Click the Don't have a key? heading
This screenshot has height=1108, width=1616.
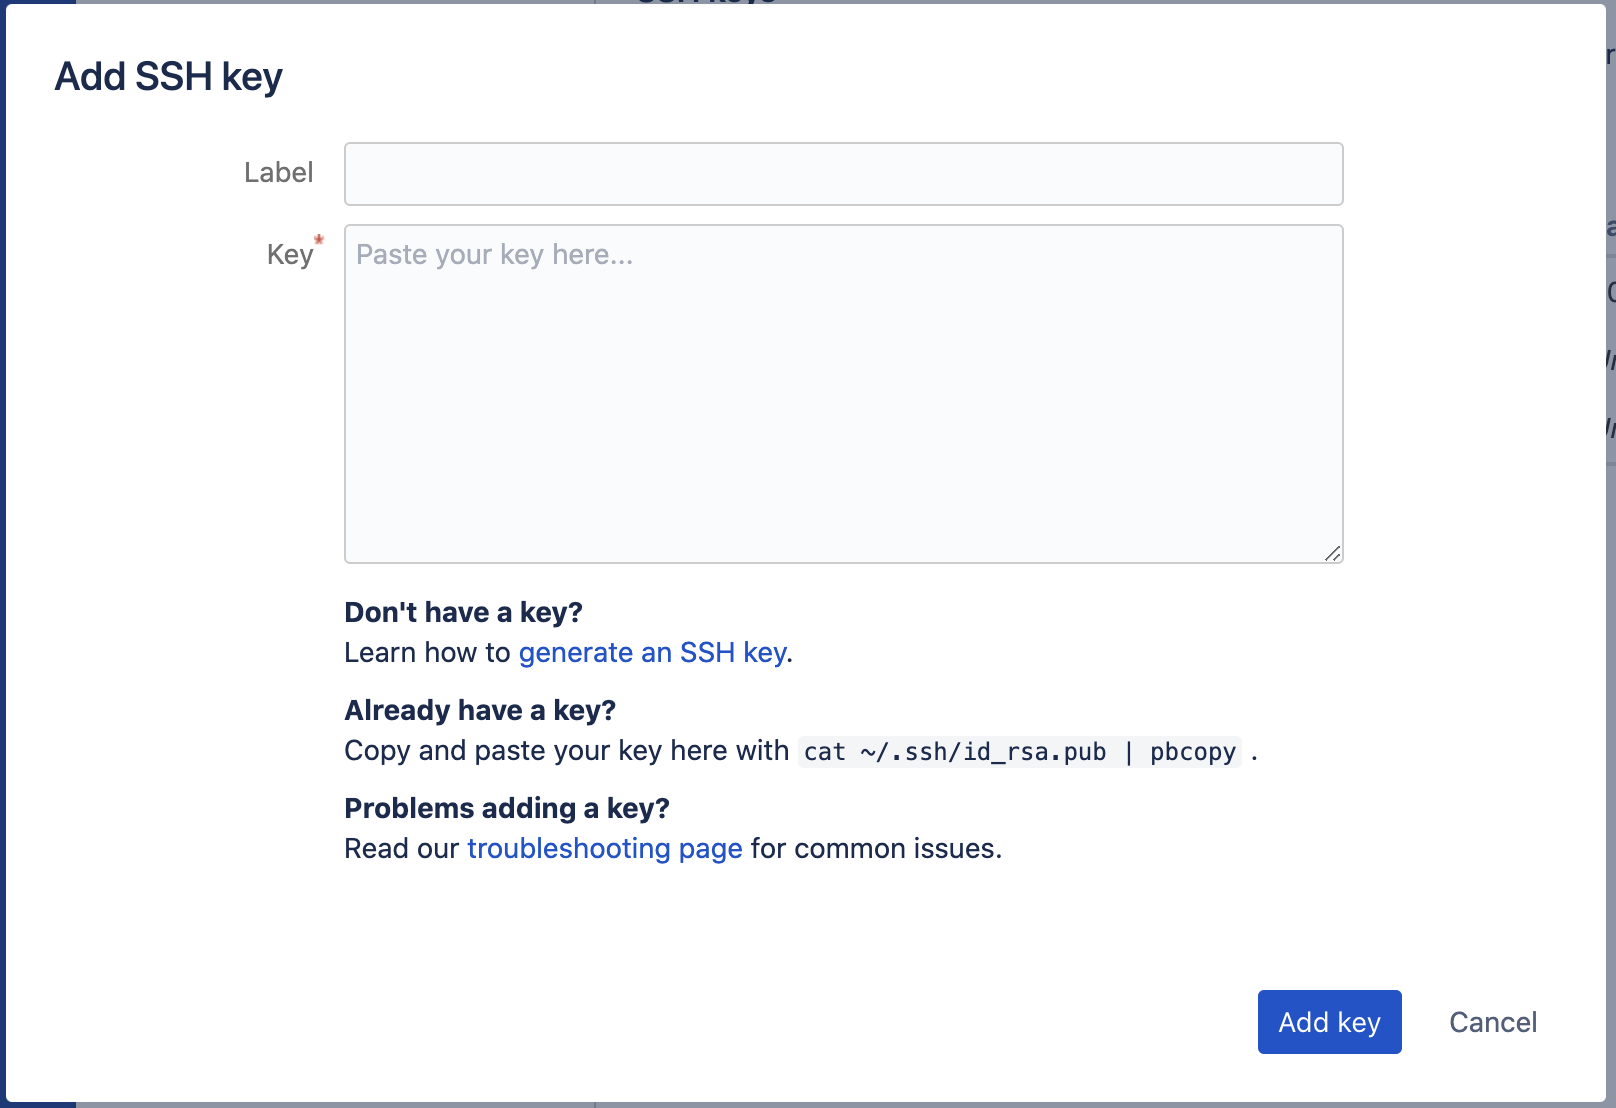click(x=463, y=612)
